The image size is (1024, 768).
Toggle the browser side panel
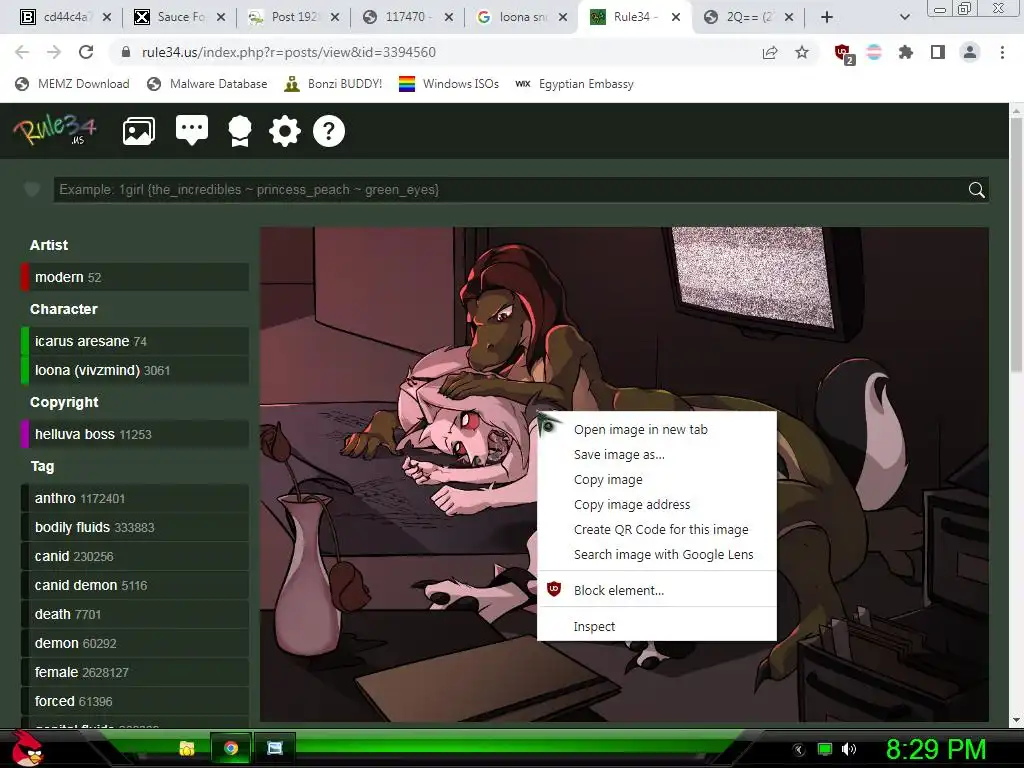click(x=938, y=52)
